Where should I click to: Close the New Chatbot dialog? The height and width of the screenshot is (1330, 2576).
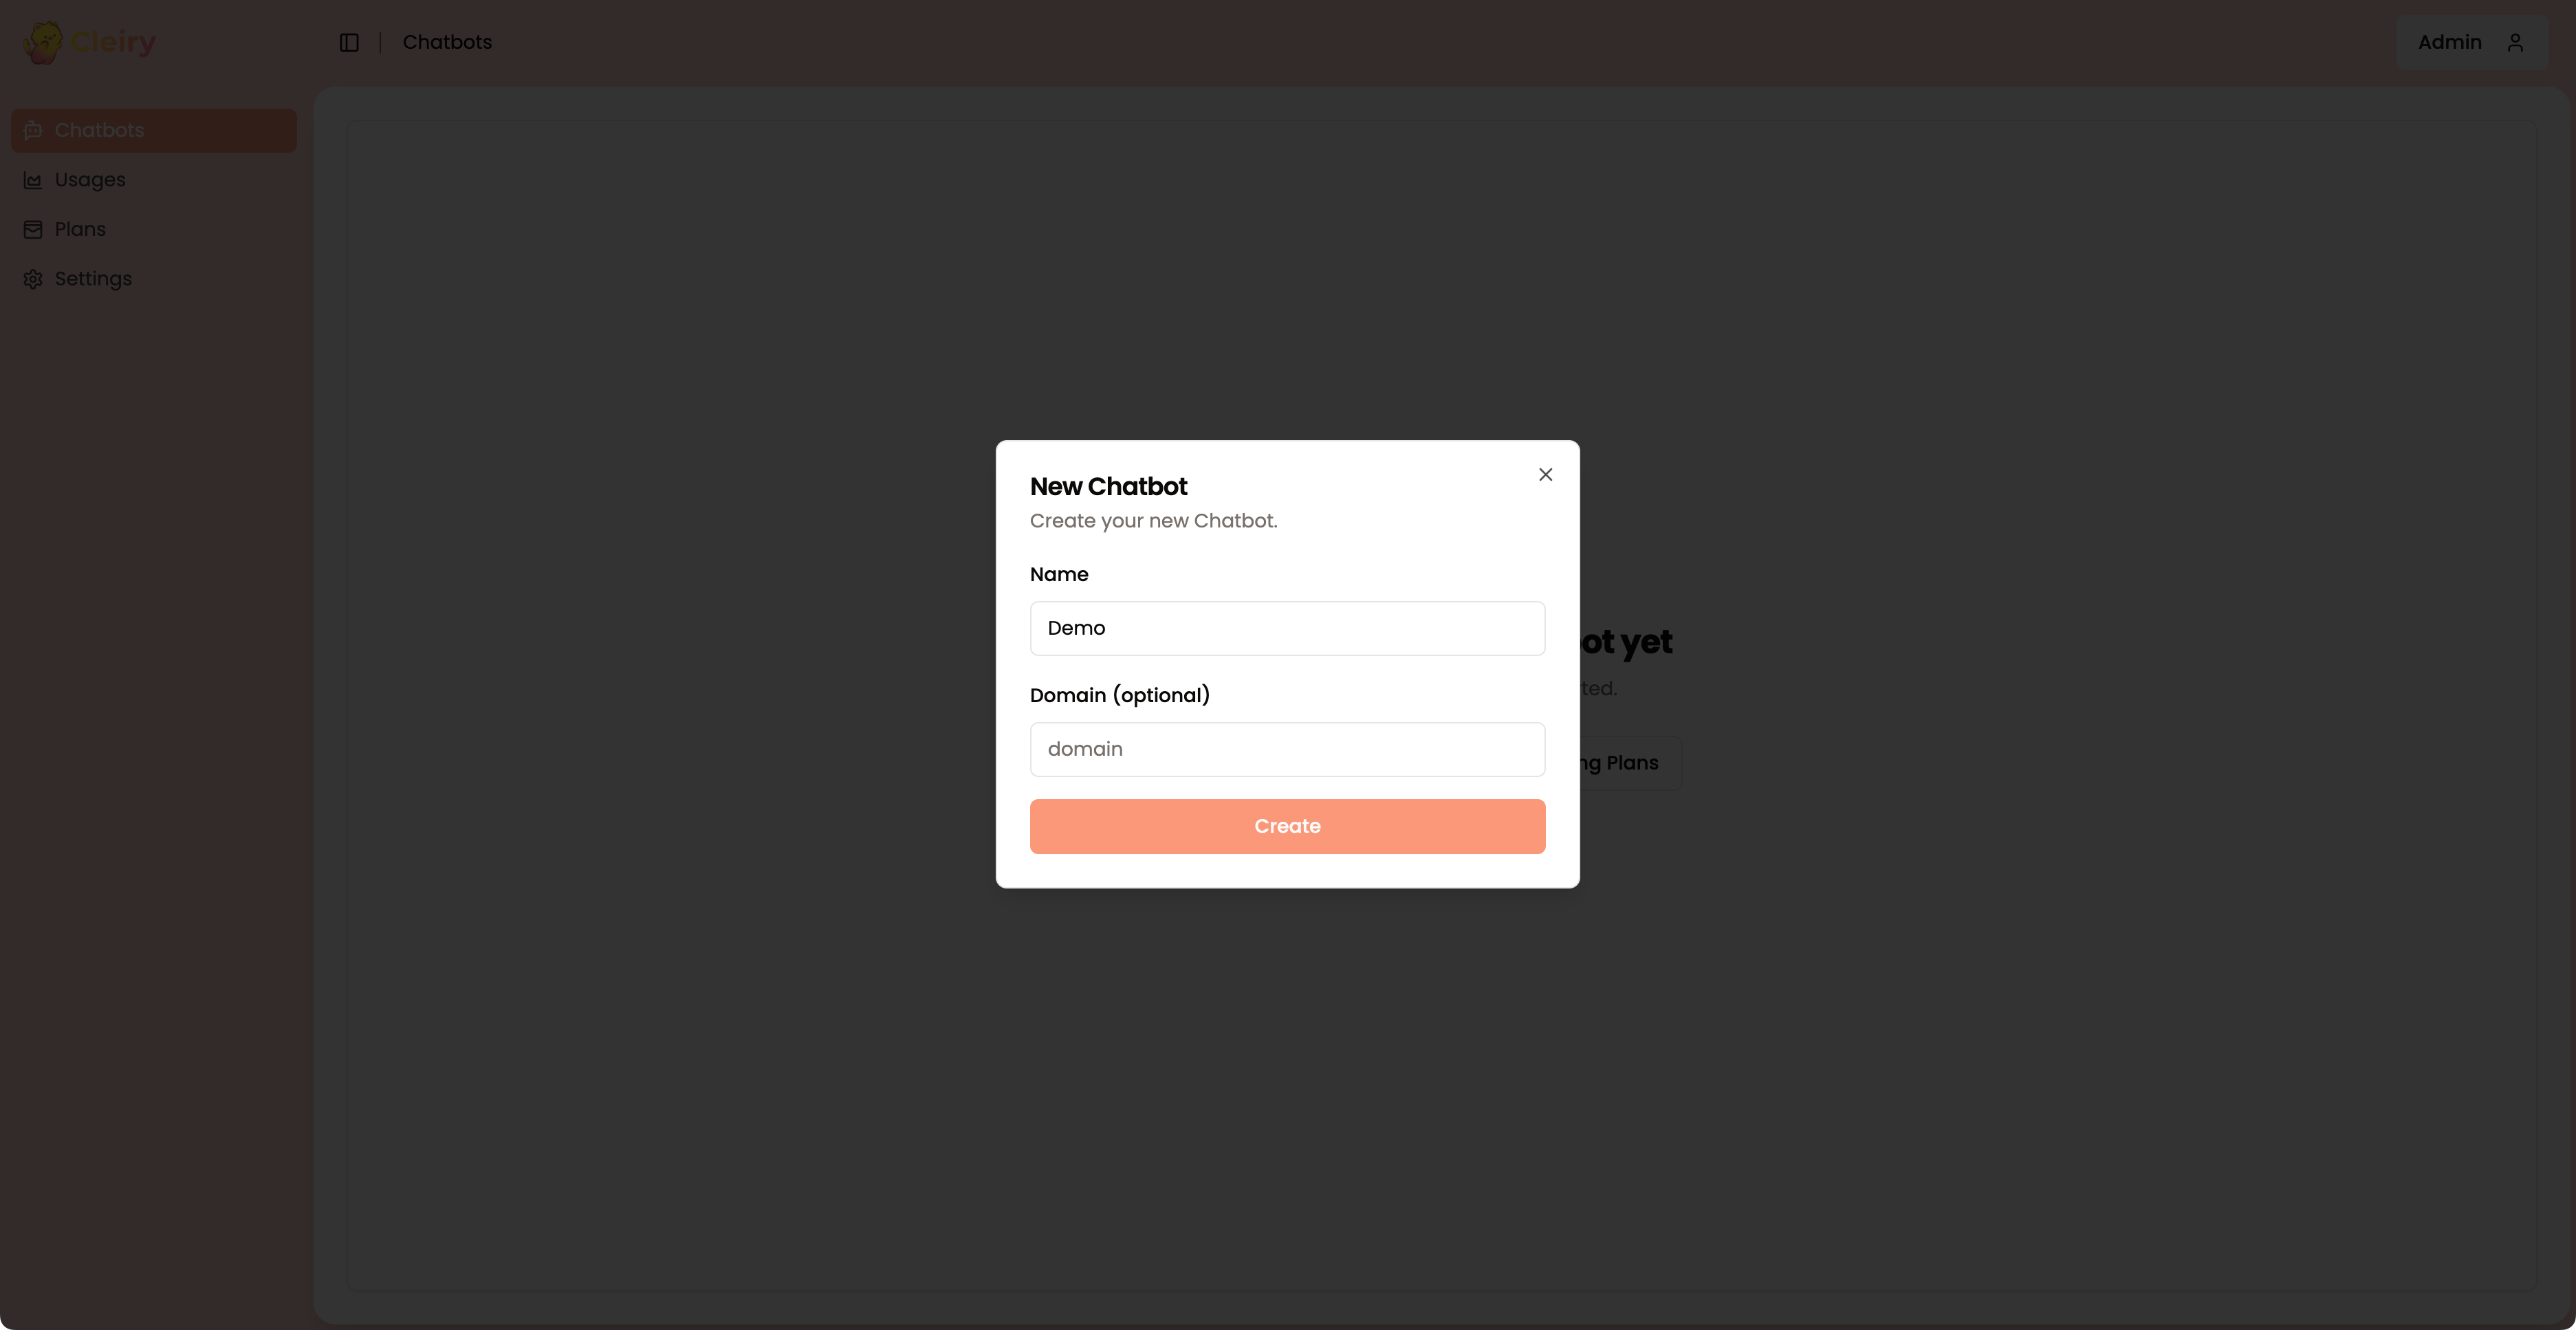click(x=1545, y=474)
